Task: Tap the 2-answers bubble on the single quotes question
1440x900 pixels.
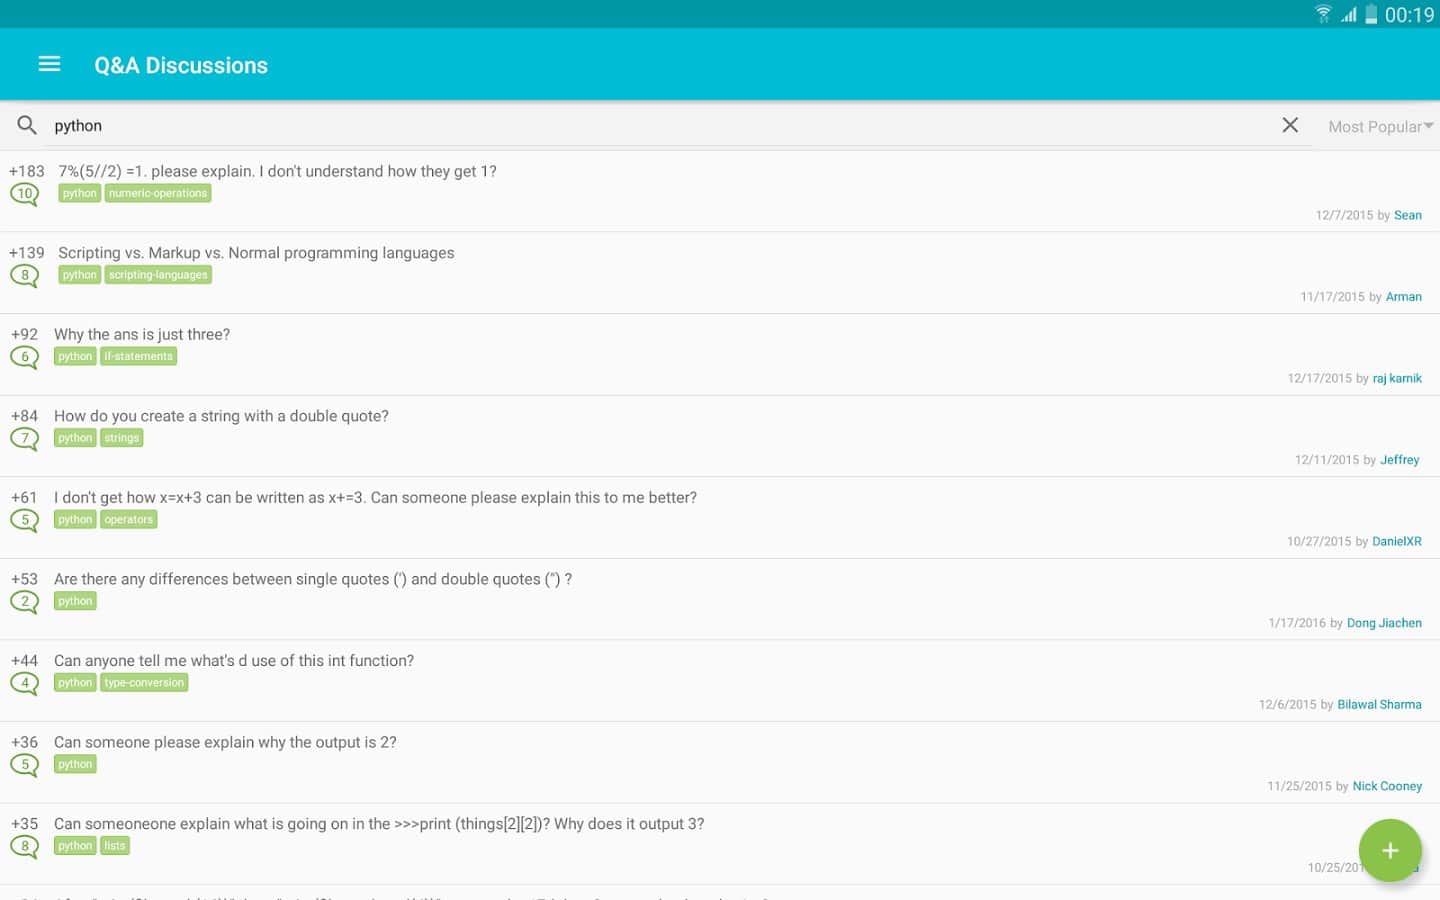Action: 25,602
